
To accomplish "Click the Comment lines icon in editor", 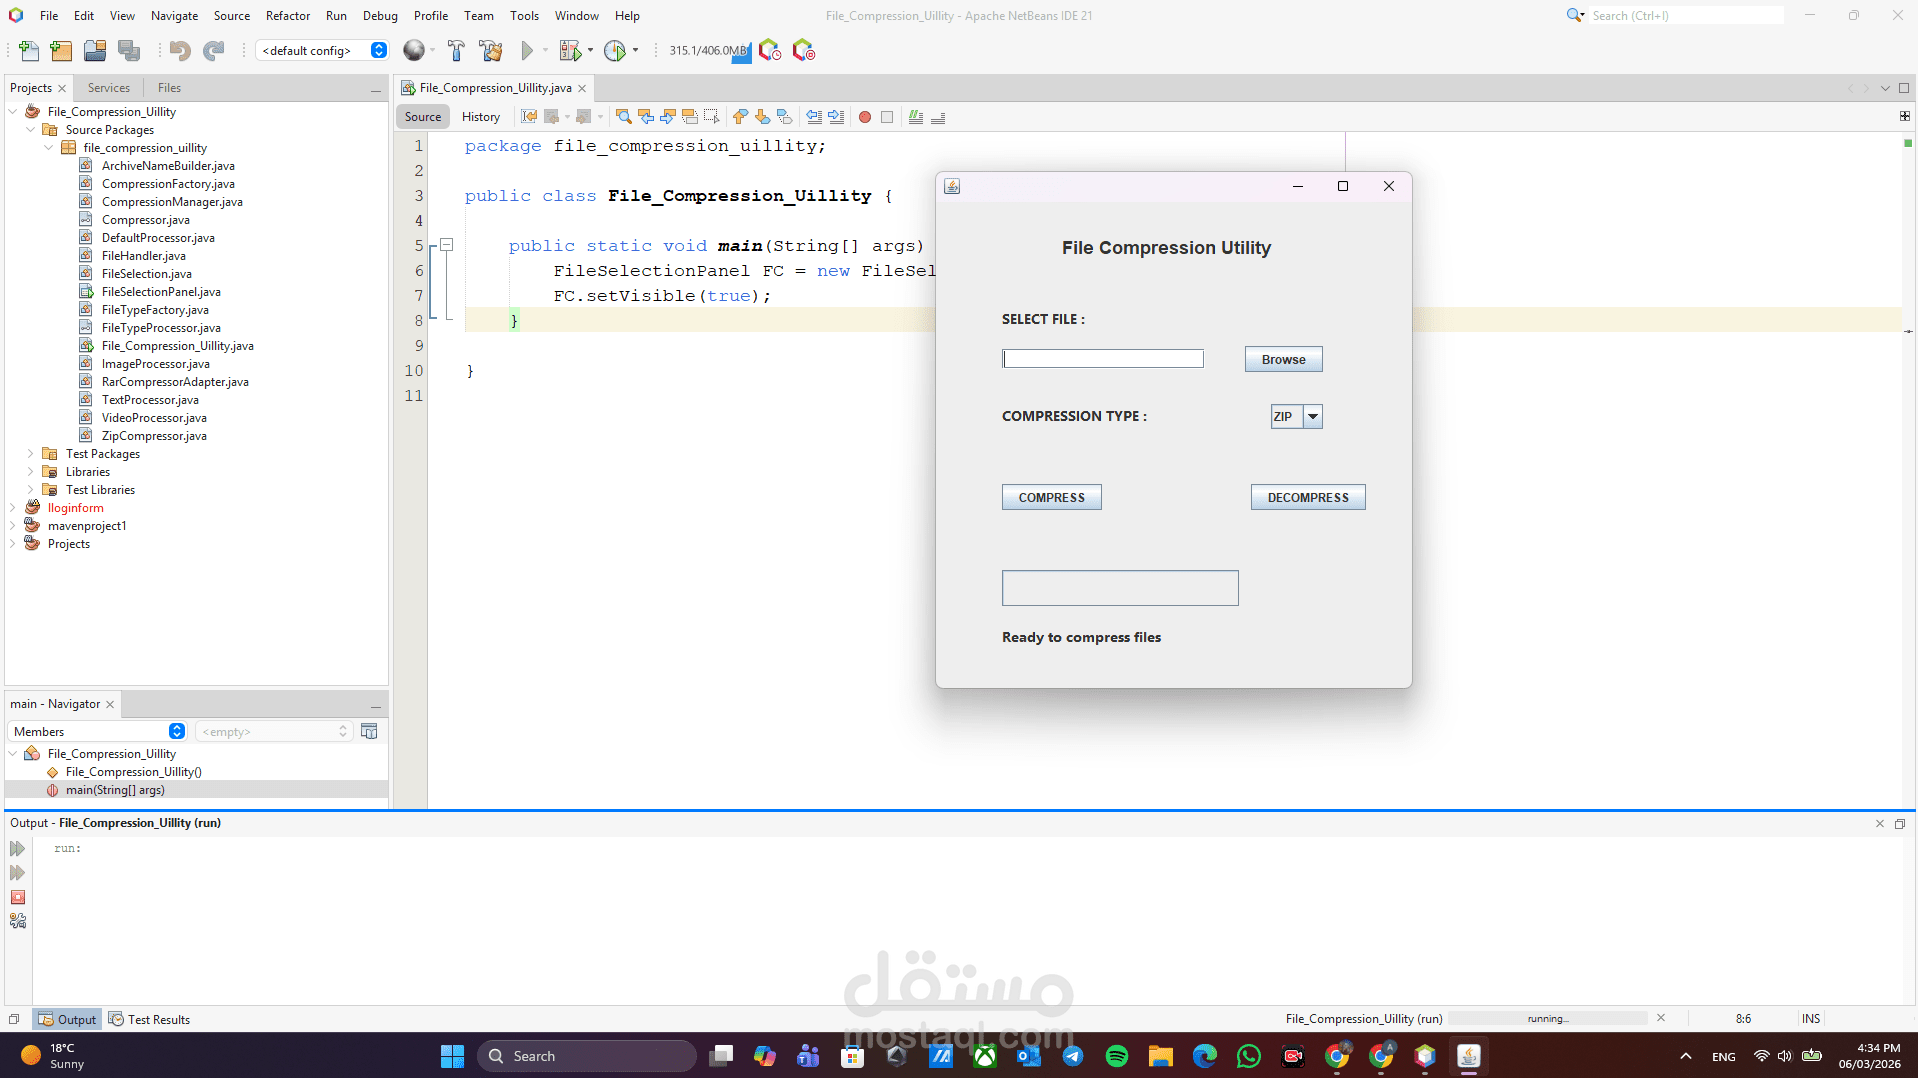I will tap(916, 117).
